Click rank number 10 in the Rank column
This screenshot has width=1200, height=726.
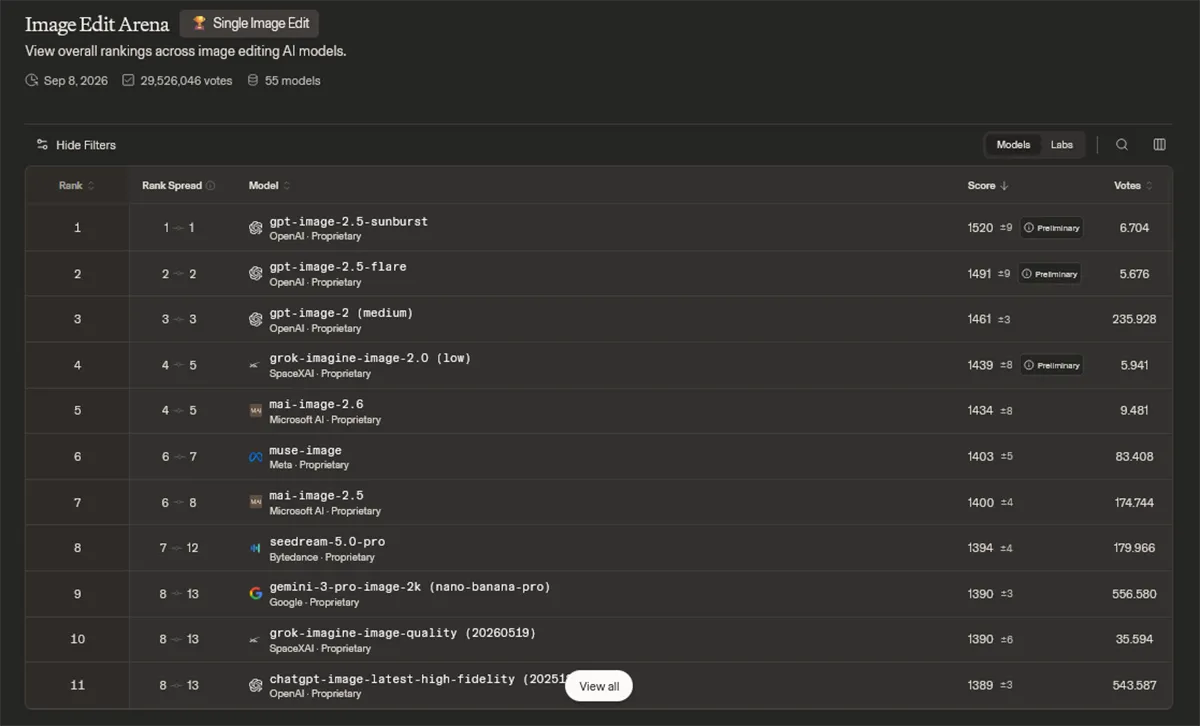[77, 639]
